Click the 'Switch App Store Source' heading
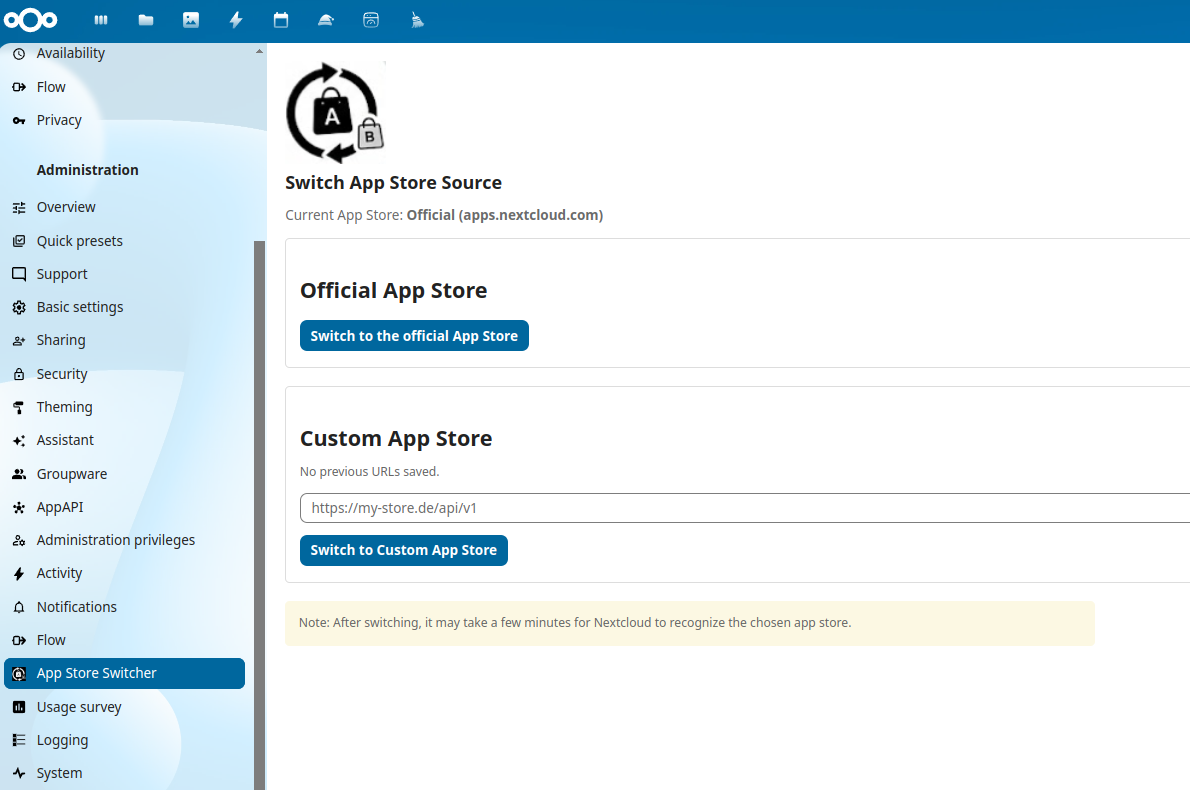The width and height of the screenshot is (1190, 790). 393,183
